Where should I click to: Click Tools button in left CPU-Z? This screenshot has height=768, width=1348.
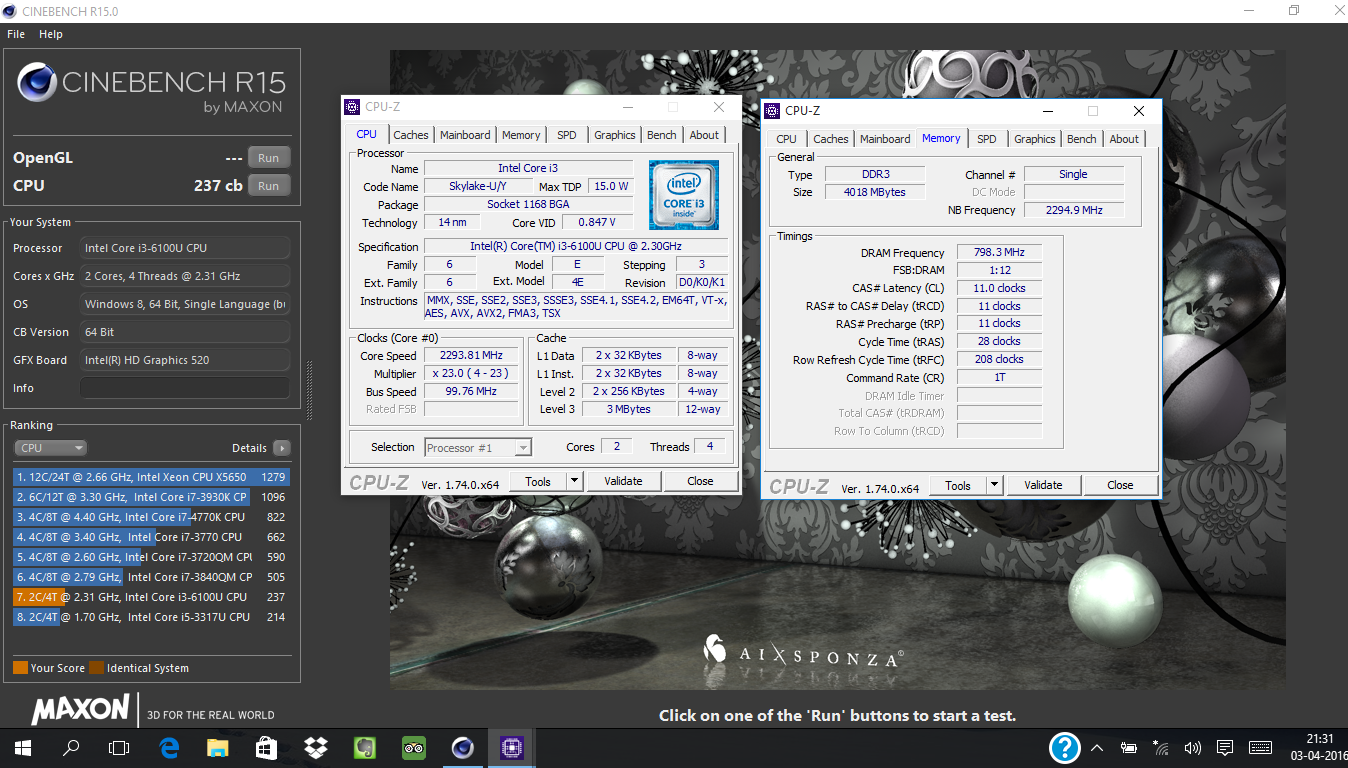538,481
